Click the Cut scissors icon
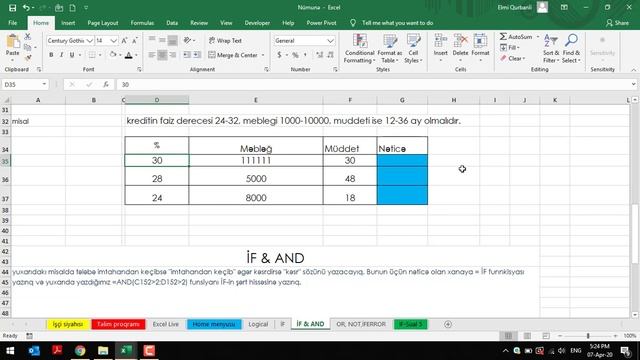The width and height of the screenshot is (640, 360). click(x=28, y=37)
